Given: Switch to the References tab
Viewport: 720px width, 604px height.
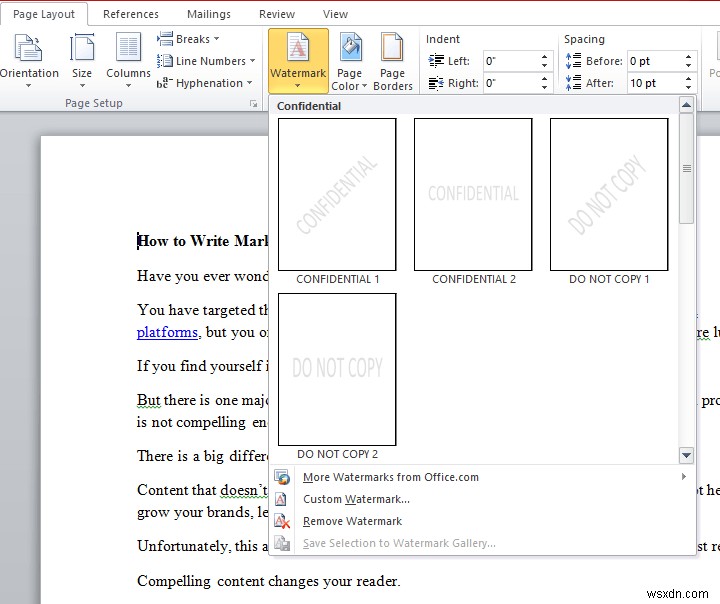Looking at the screenshot, I should (131, 14).
